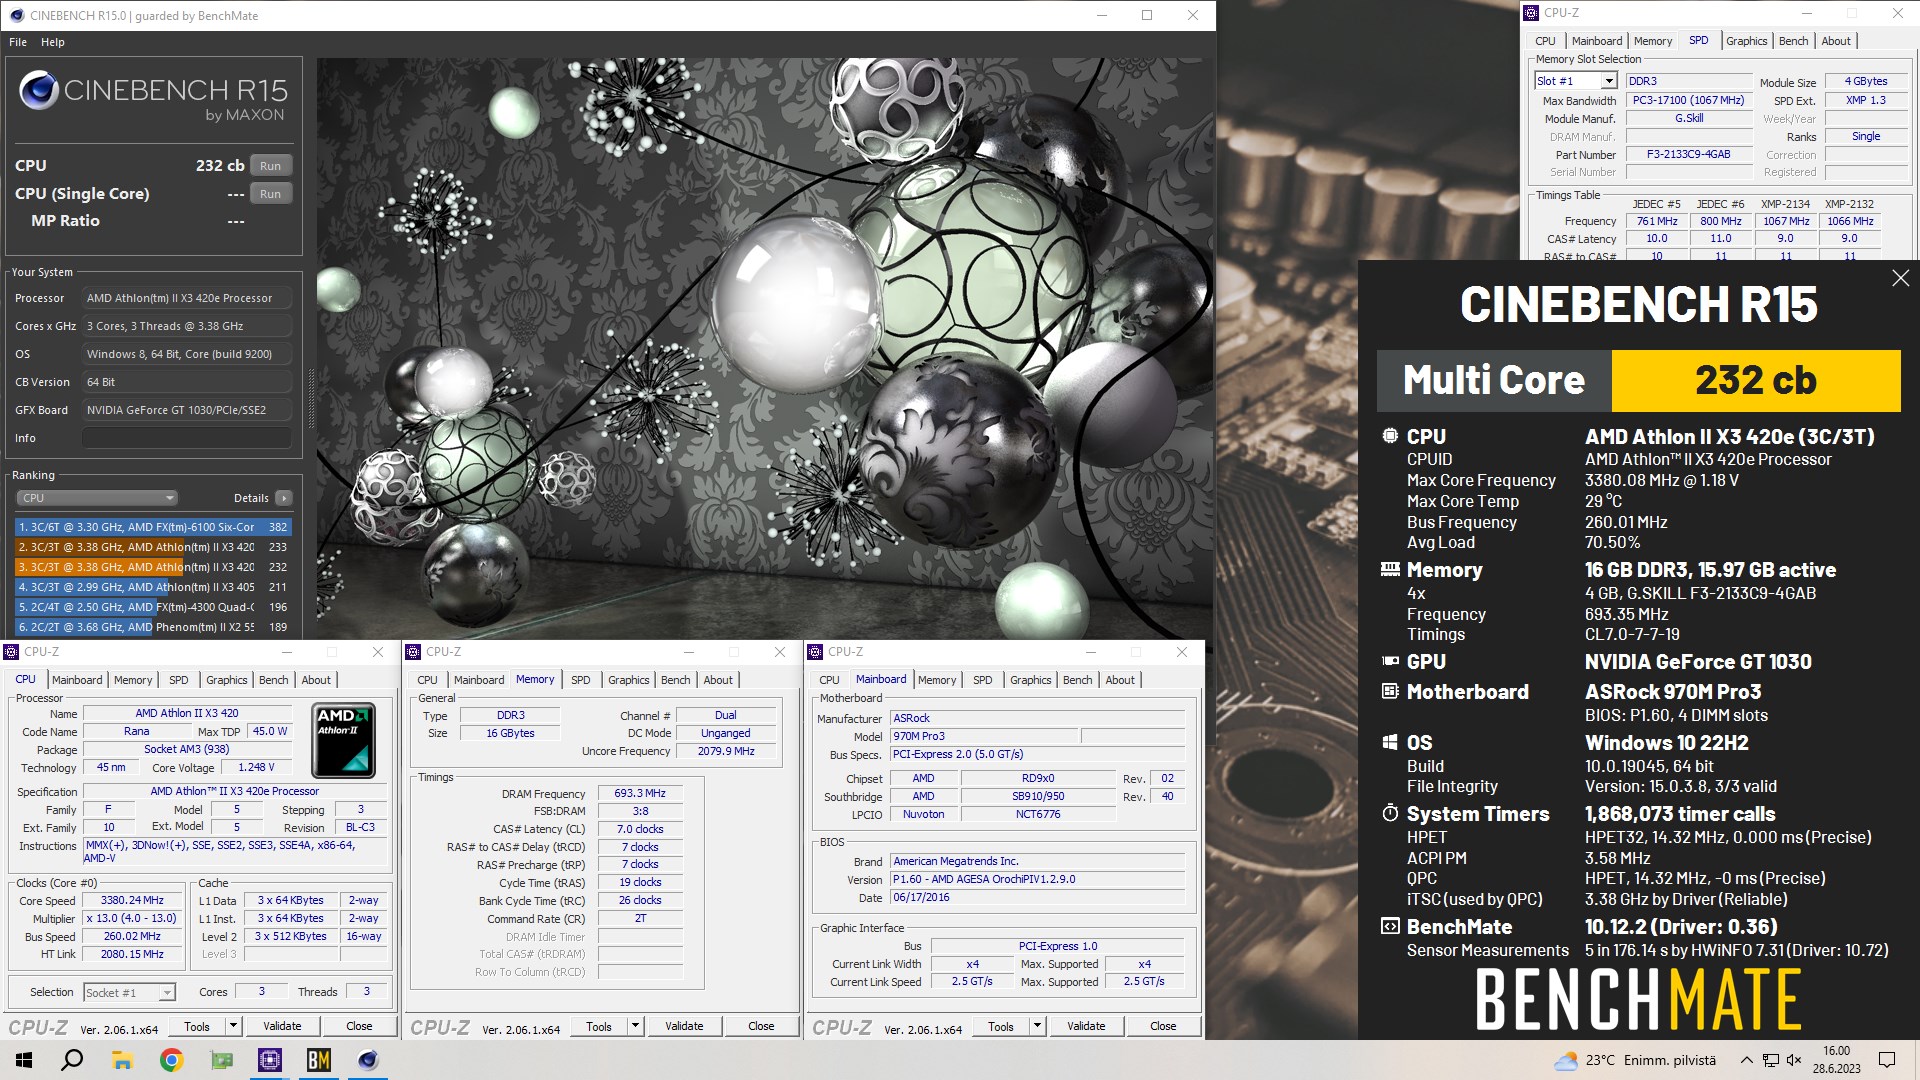Click the Details arrow button in Ranking

point(284,498)
